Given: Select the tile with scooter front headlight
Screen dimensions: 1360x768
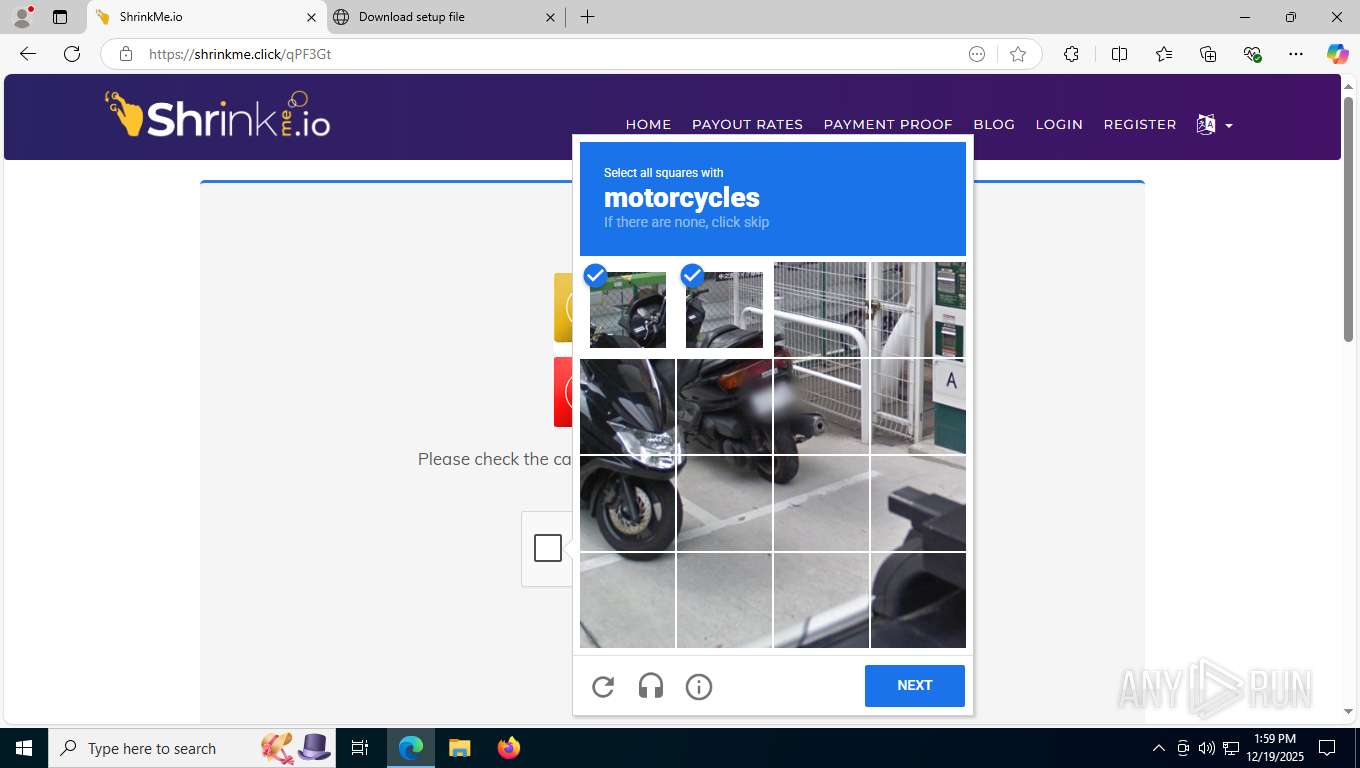Looking at the screenshot, I should (x=628, y=407).
